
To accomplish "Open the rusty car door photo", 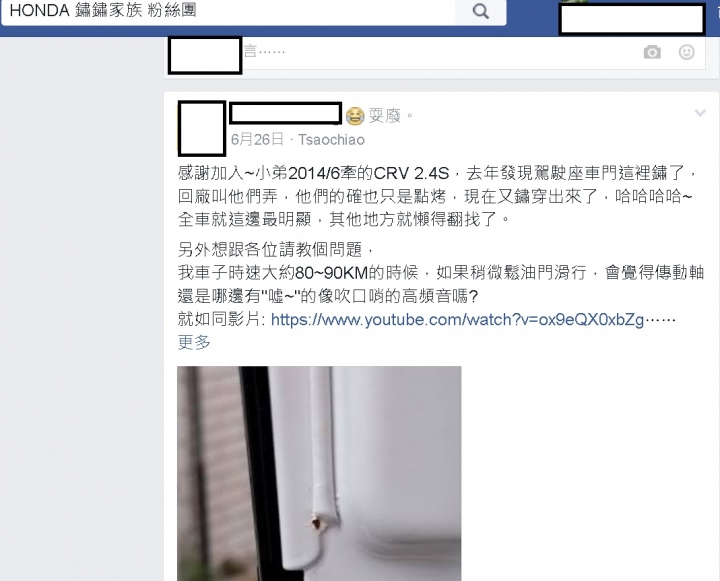I will (319, 474).
